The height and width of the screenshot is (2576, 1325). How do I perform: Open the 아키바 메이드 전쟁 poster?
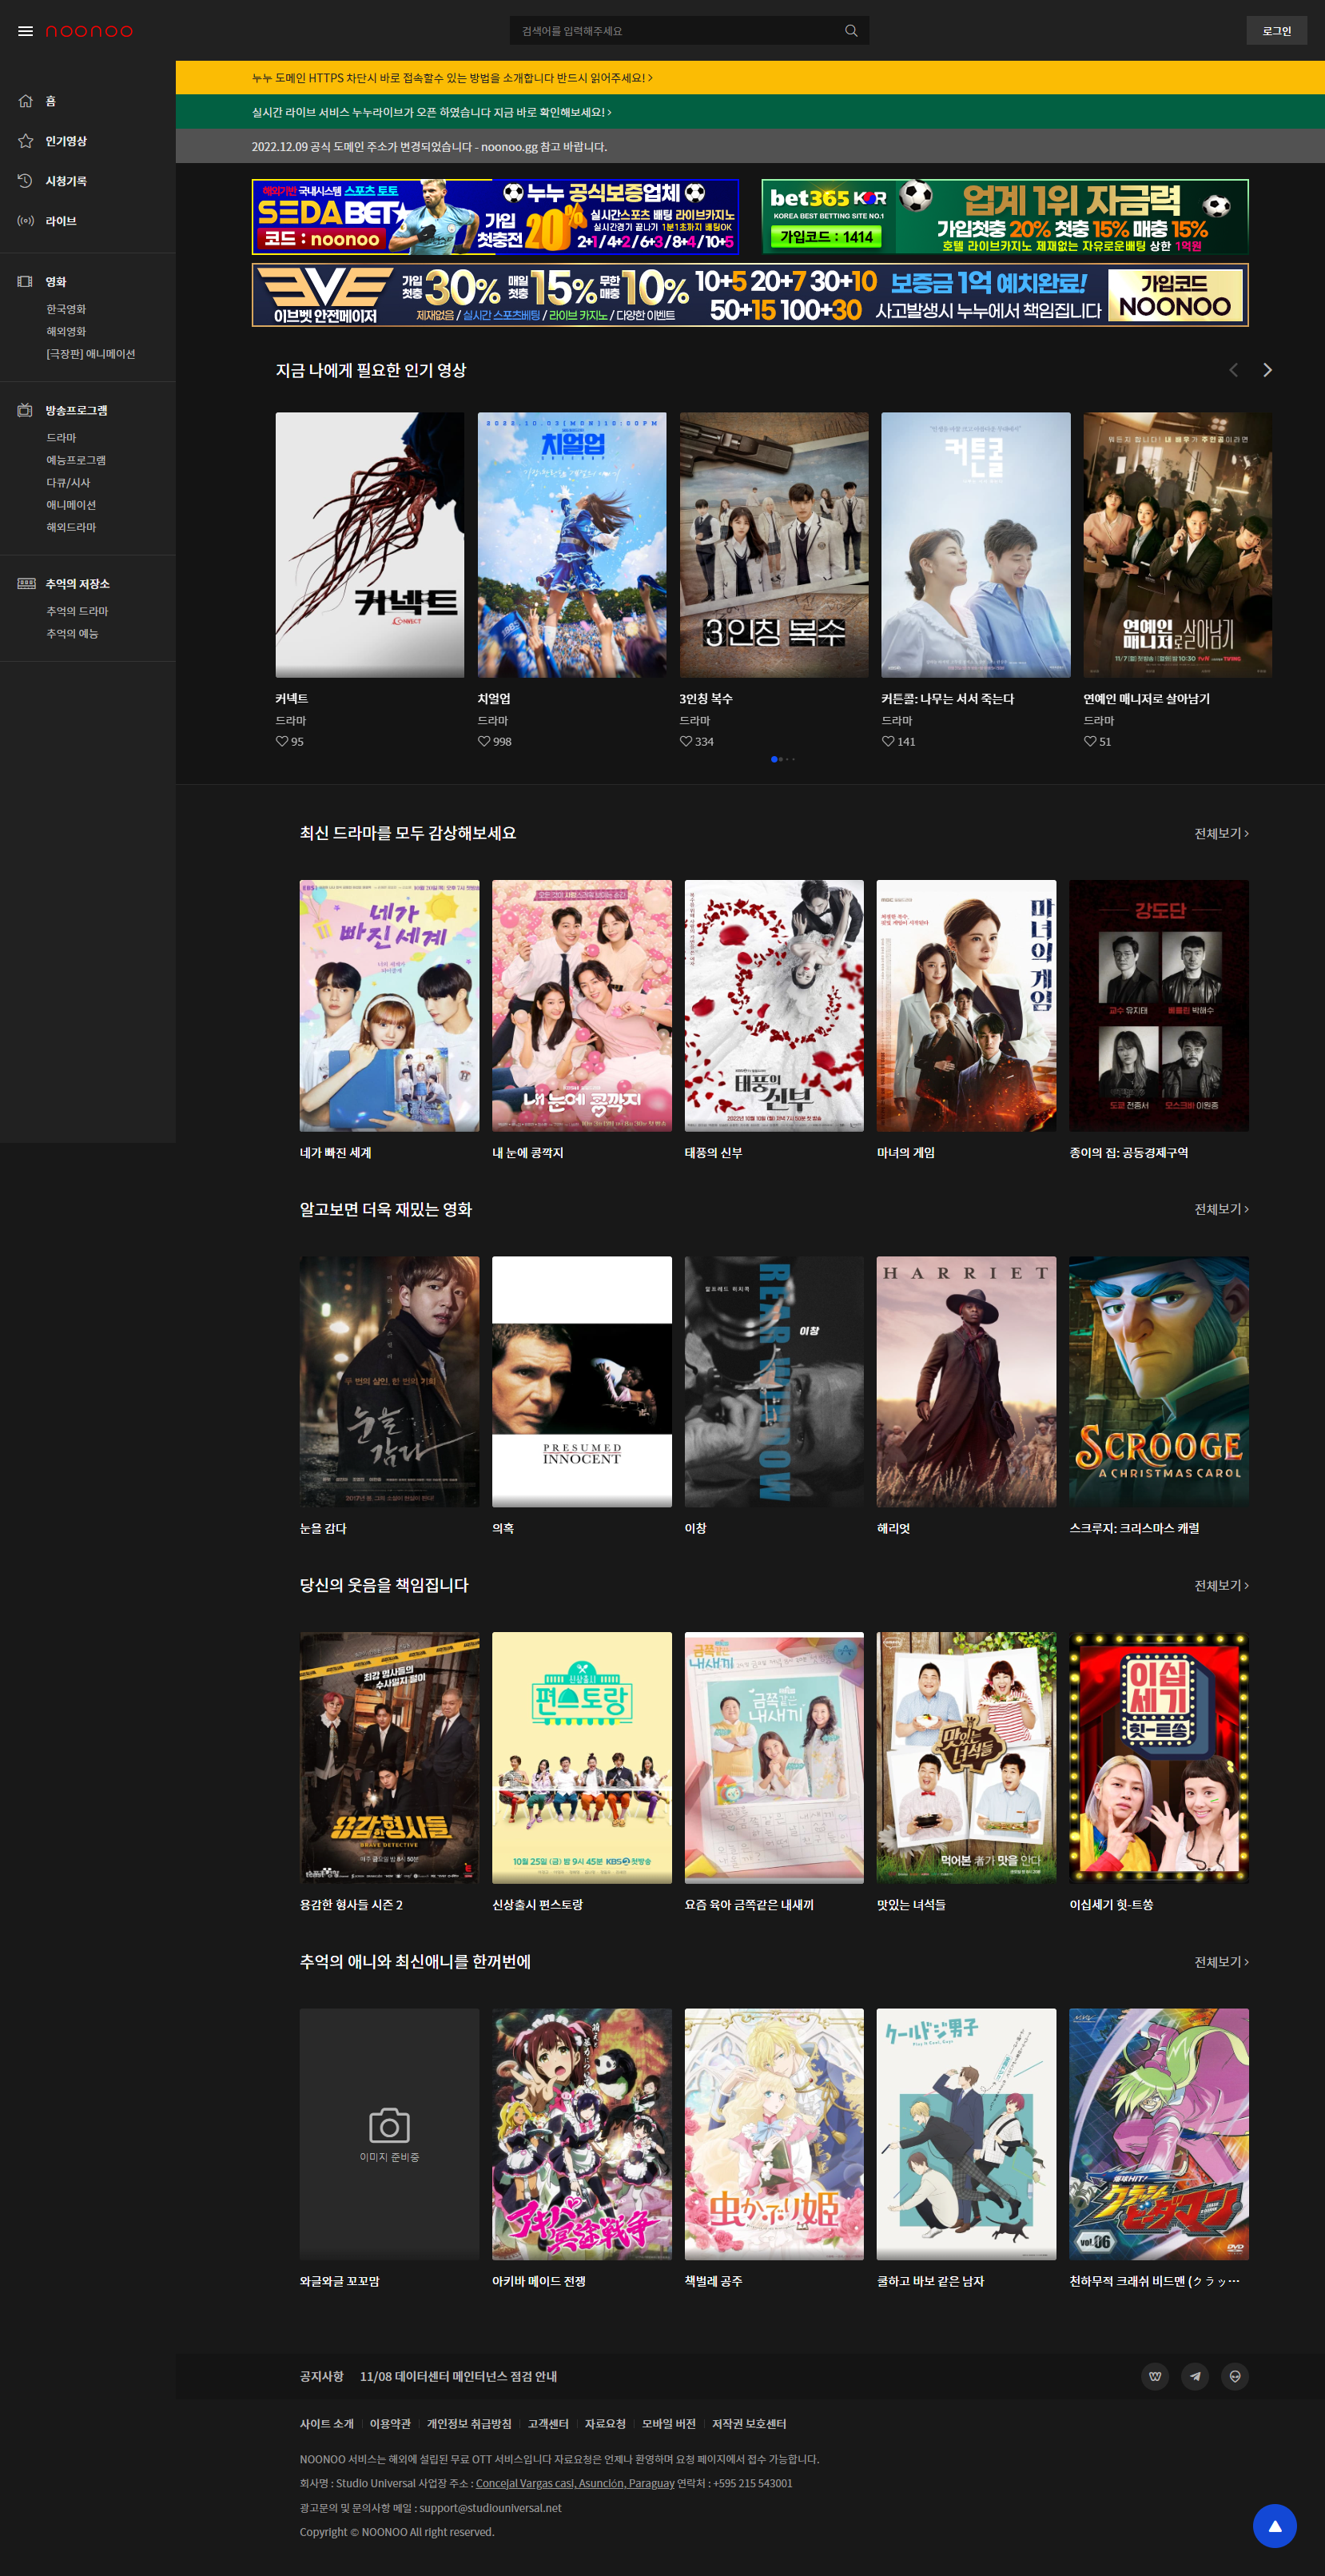pyautogui.click(x=582, y=2133)
